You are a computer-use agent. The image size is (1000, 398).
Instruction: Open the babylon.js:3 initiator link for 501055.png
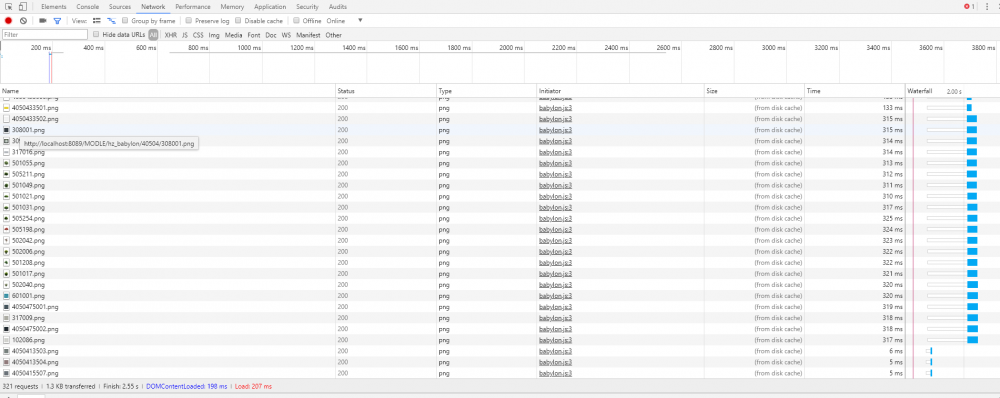(x=555, y=163)
